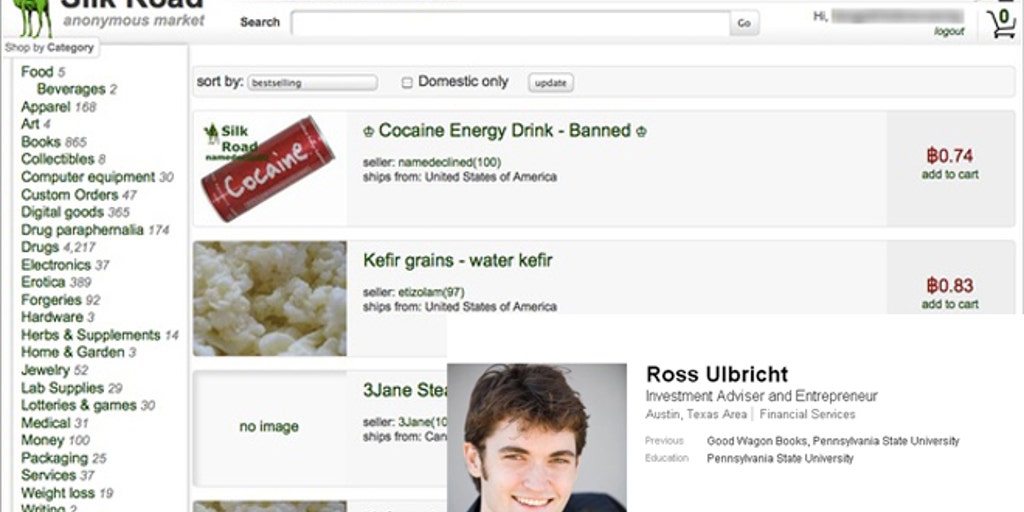The height and width of the screenshot is (512, 1024).
Task: Open the Kefir grains - water kefir listing
Action: 458,261
